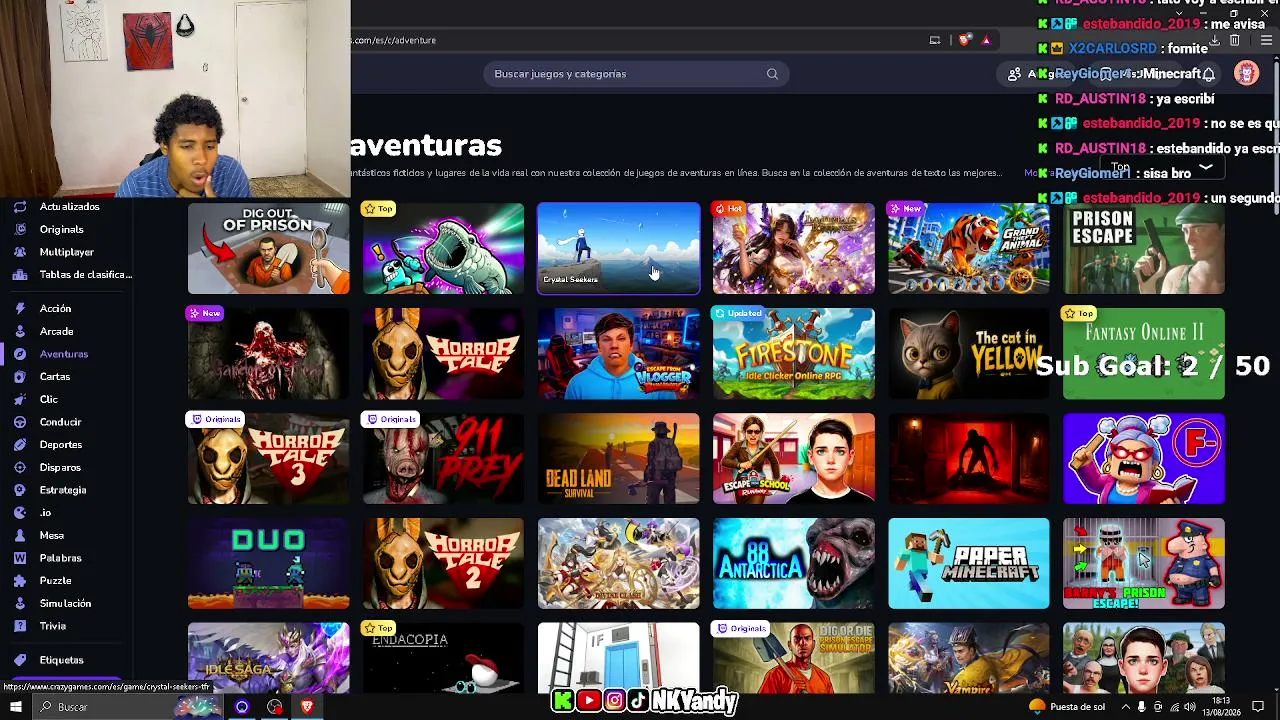1280x720 pixels.
Task: Open the Multiplayer category link
Action: coord(67,252)
